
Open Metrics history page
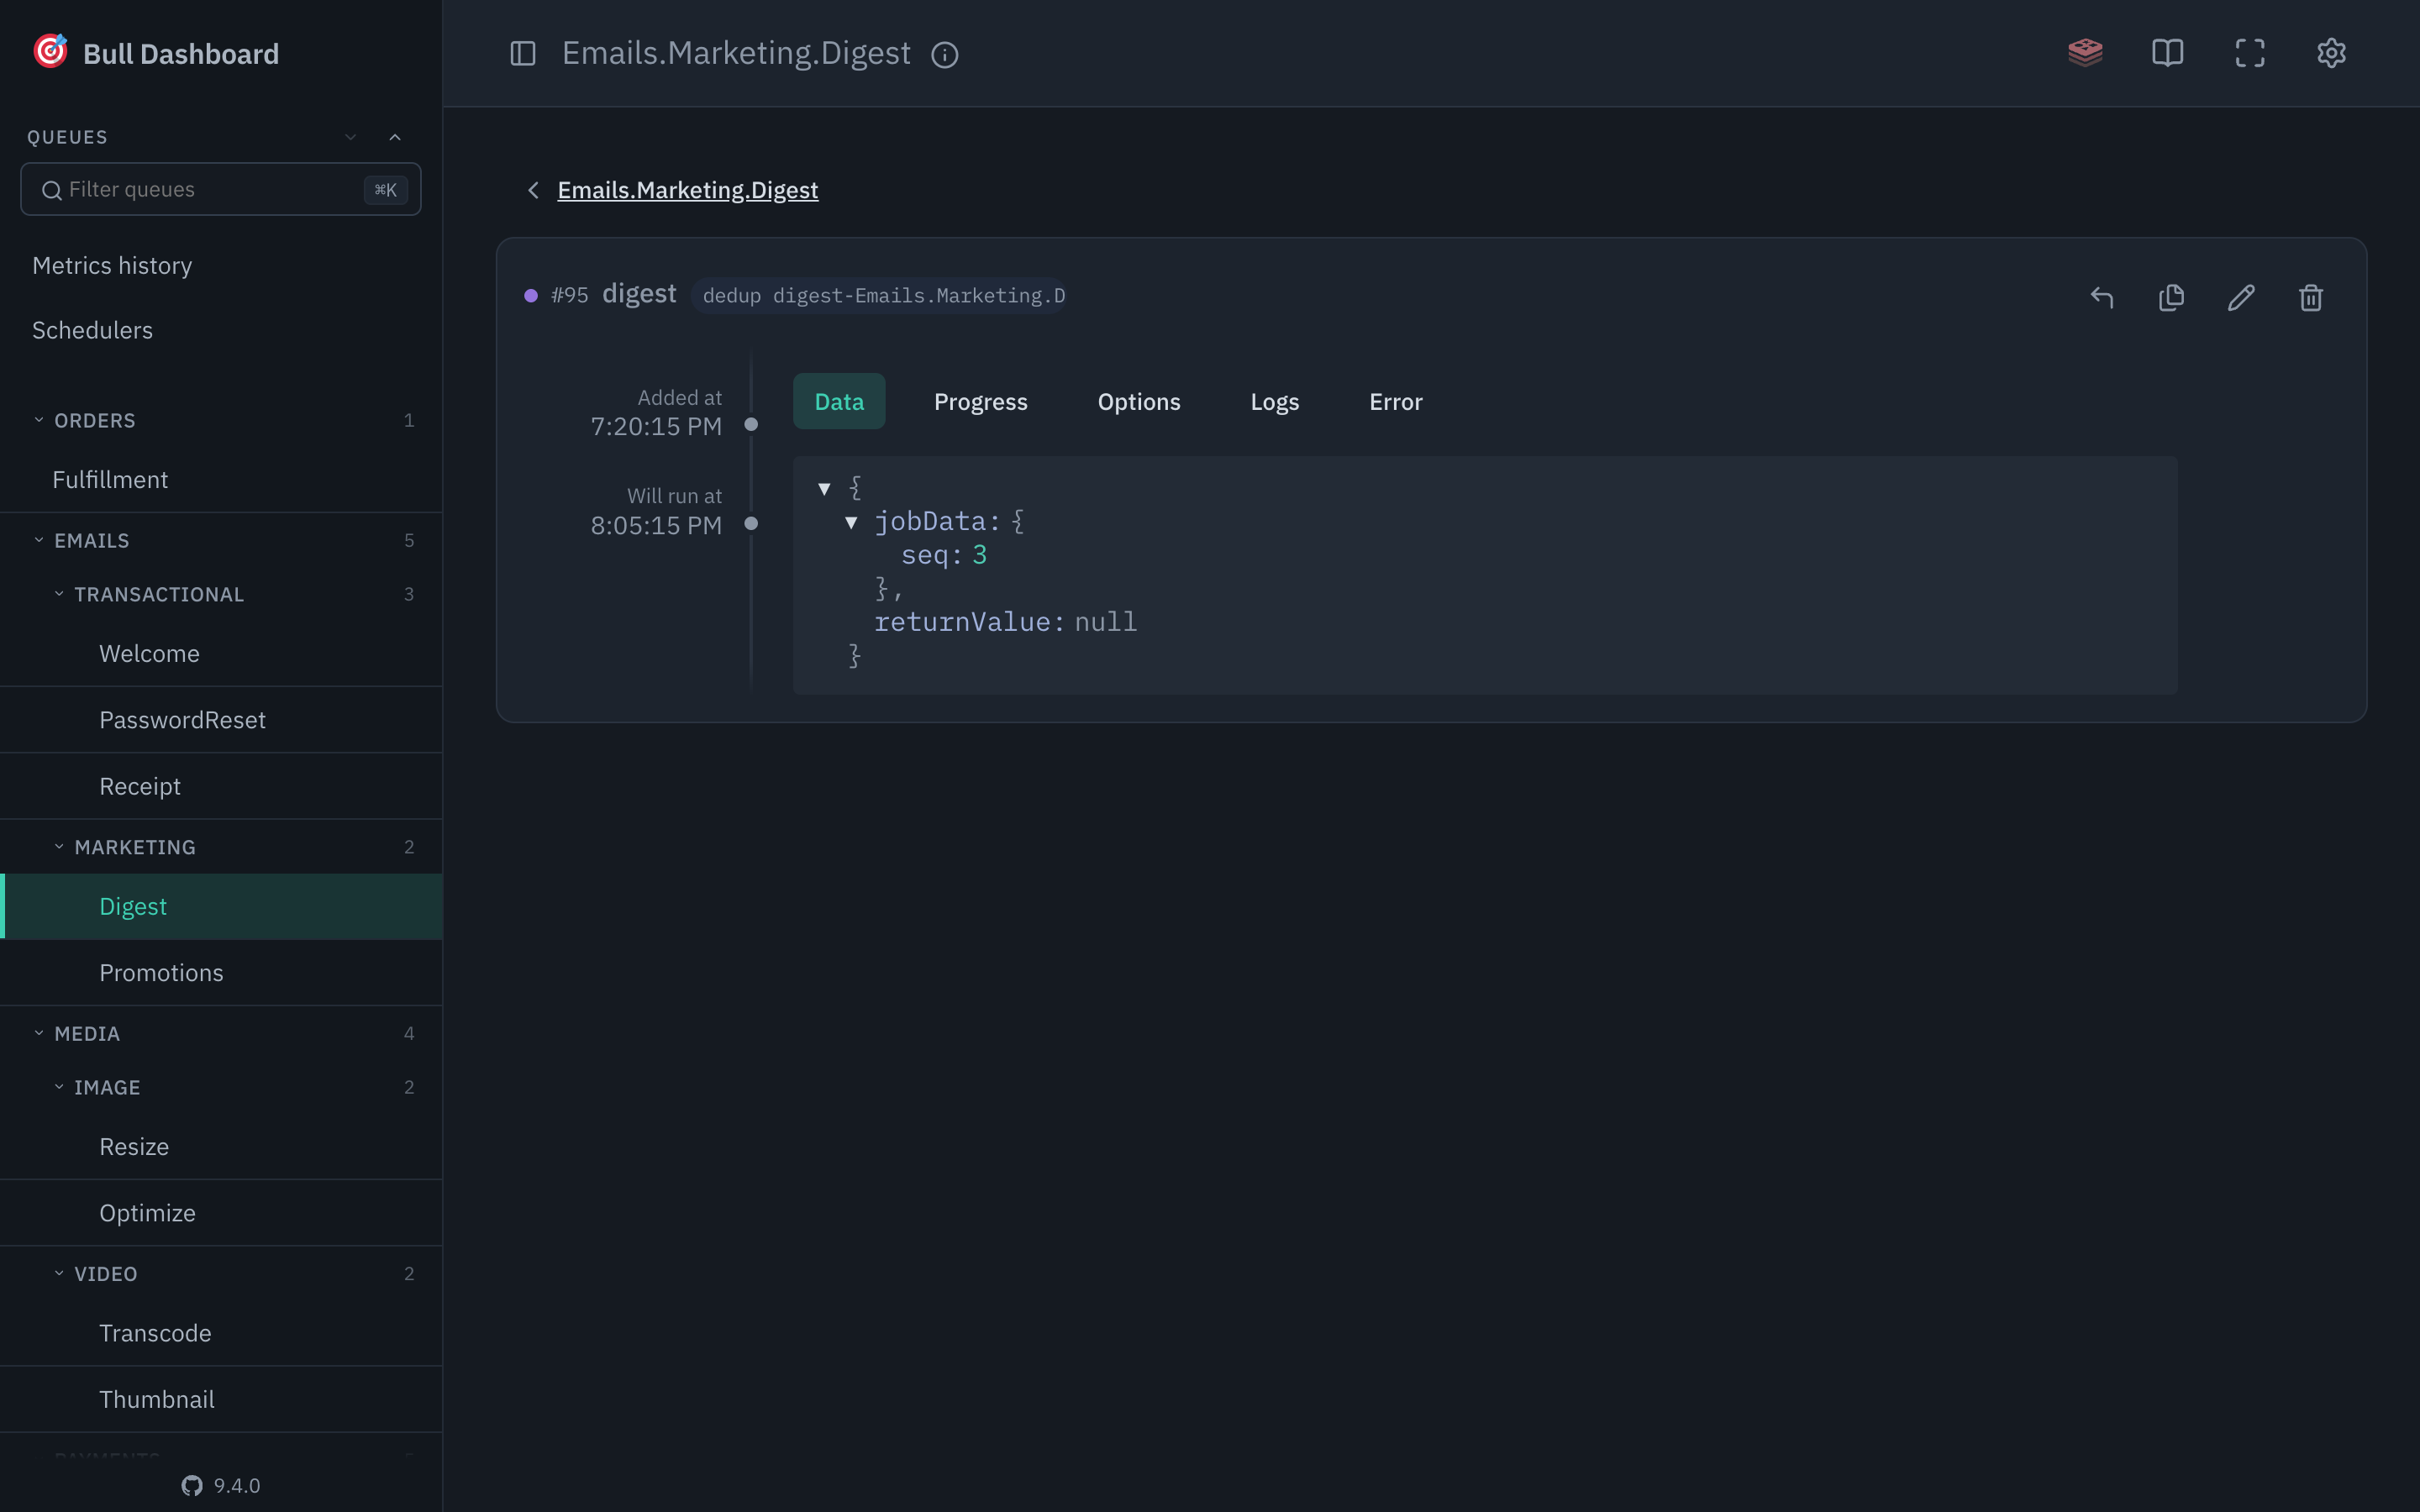[x=112, y=265]
